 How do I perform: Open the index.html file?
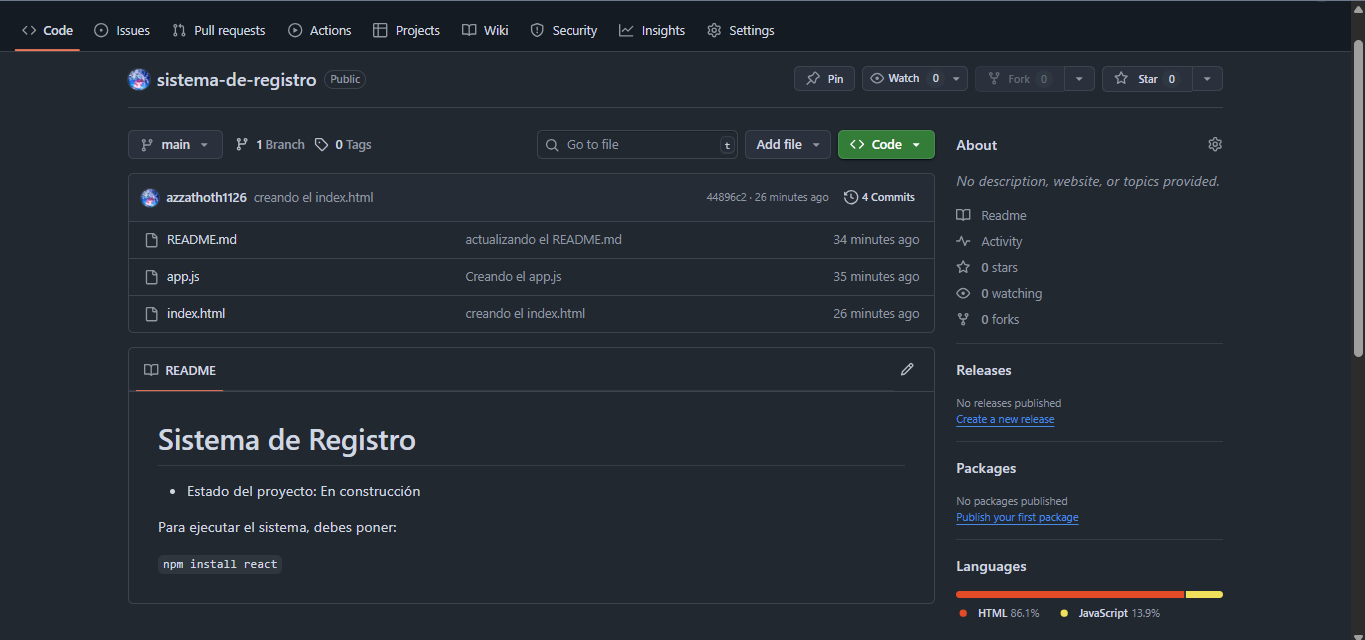pos(196,314)
